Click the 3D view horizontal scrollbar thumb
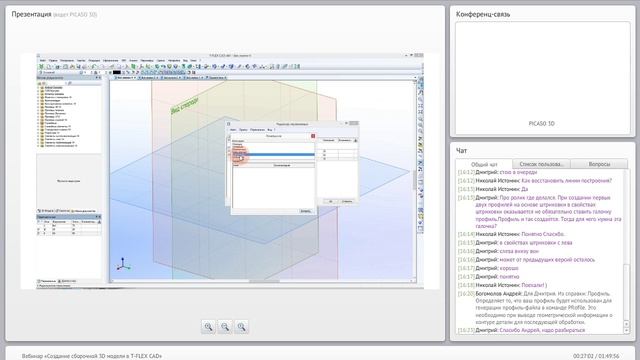Viewport: 640px width, 360px height. (x=264, y=281)
